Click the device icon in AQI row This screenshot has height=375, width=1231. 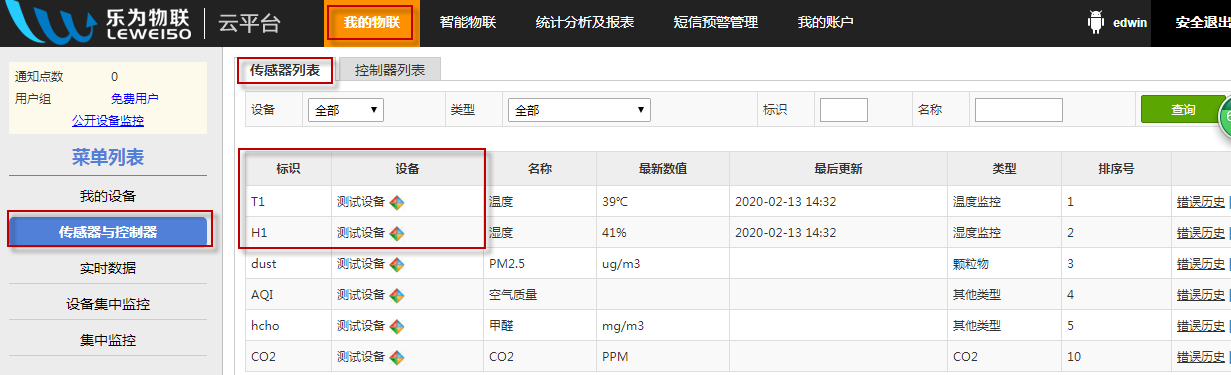coord(397,295)
